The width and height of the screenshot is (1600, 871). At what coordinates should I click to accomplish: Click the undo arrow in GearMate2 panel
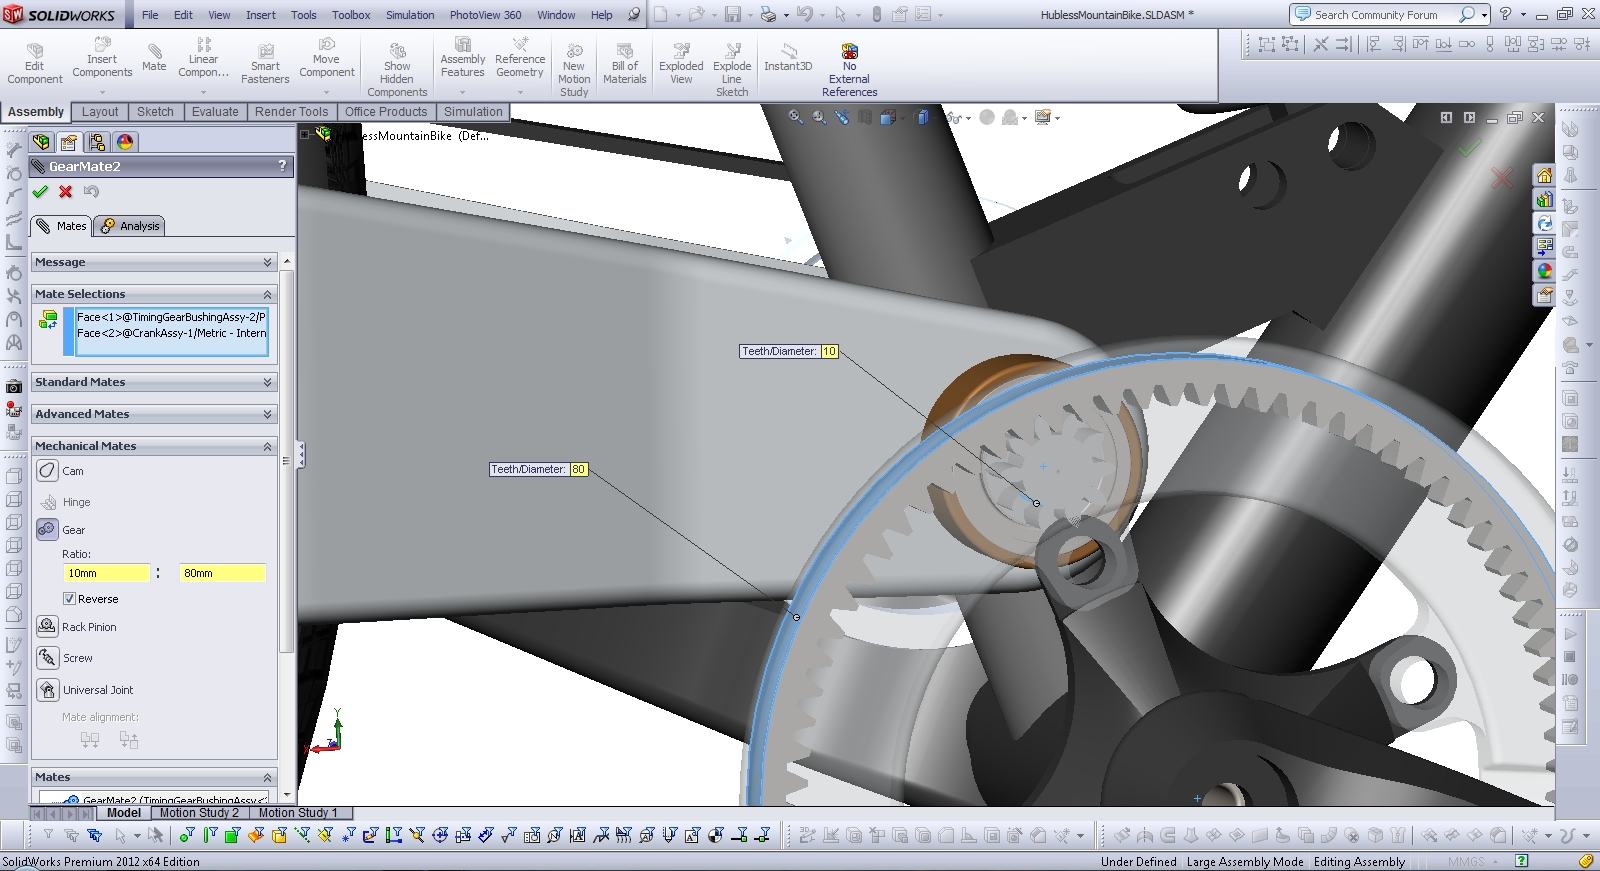pyautogui.click(x=92, y=192)
